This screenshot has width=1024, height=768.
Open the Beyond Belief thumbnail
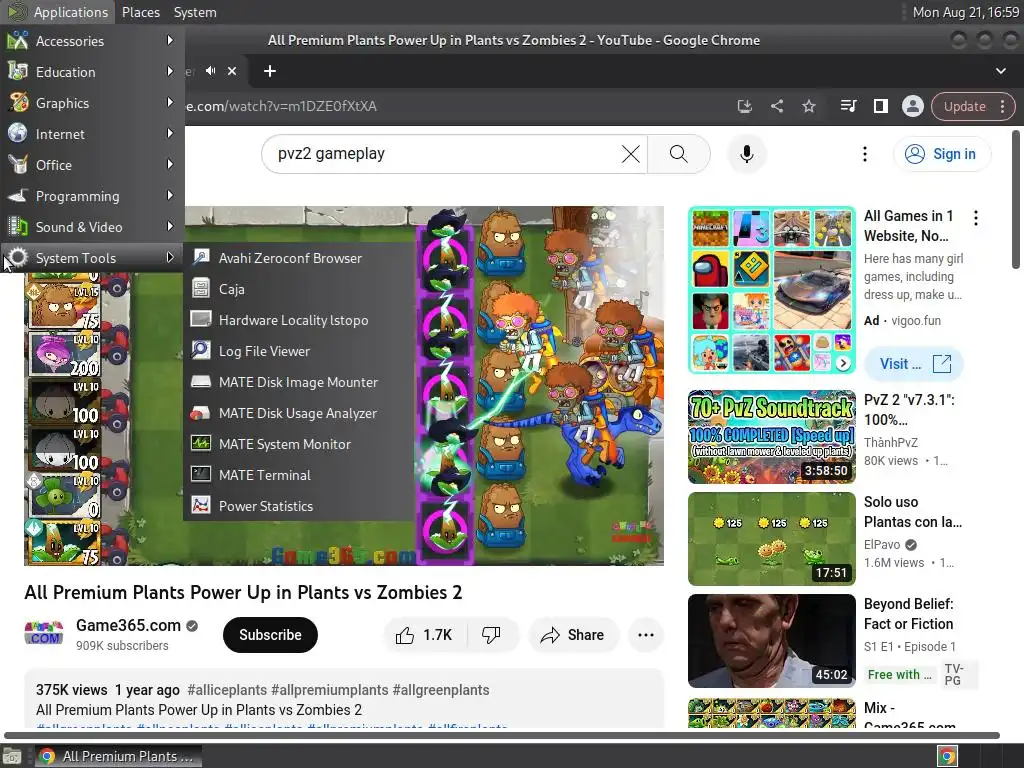coord(771,641)
